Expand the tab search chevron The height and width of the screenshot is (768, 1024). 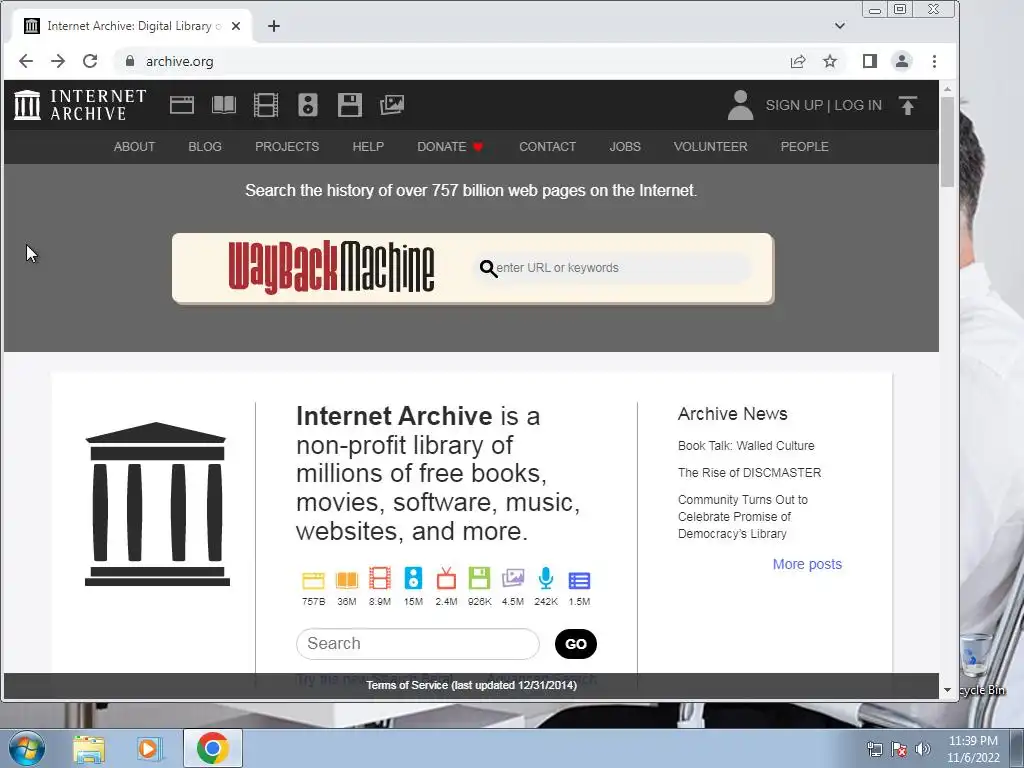(840, 26)
